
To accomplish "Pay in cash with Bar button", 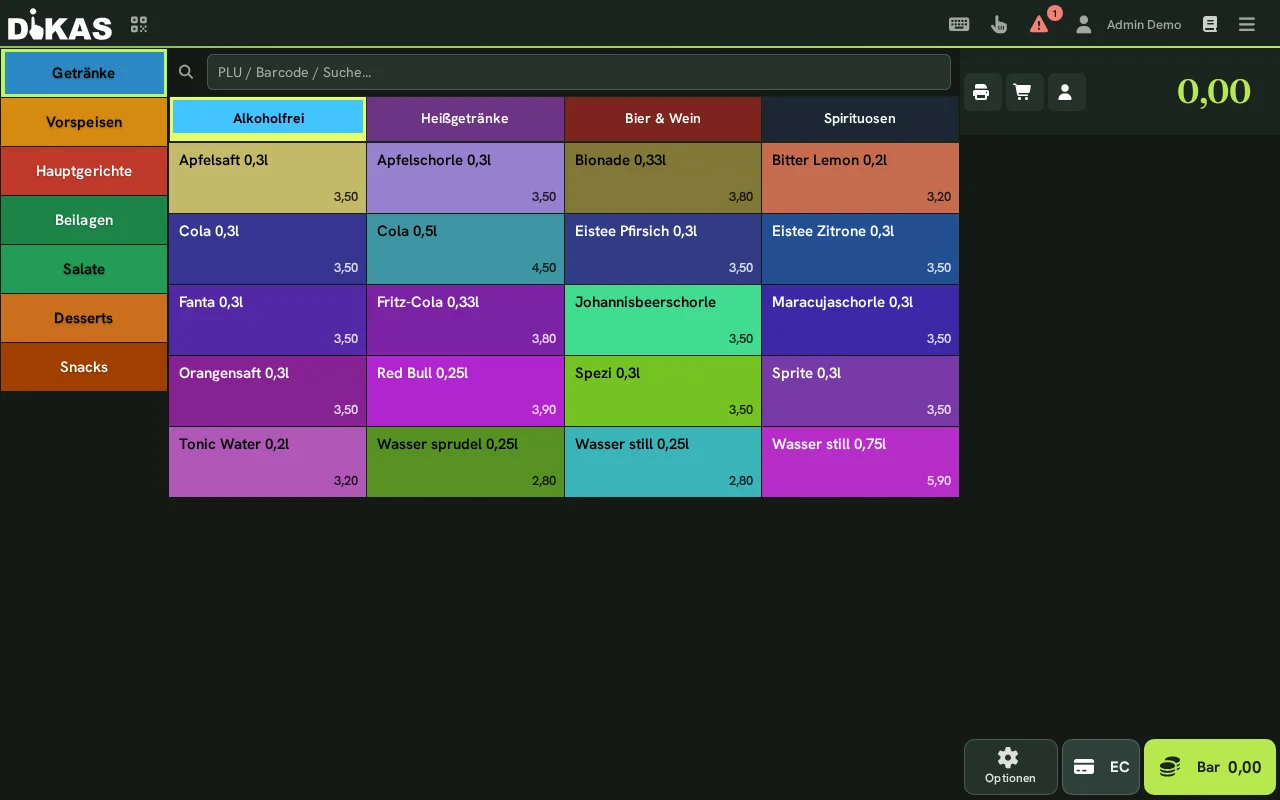I will (x=1210, y=767).
